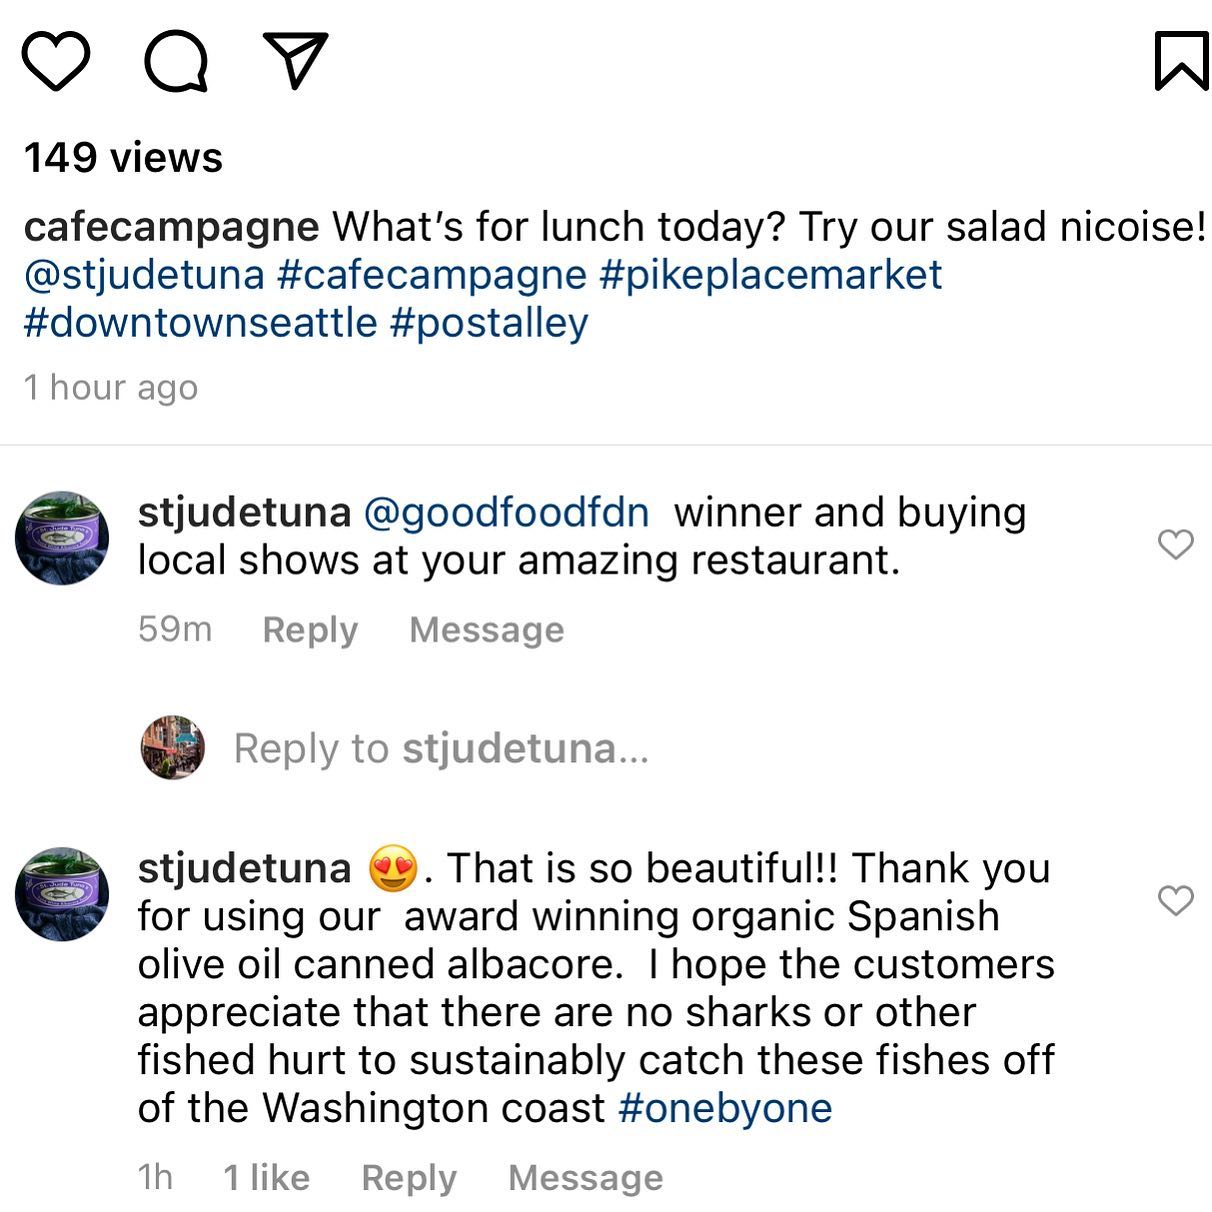
Task: View who liked: '1 like'
Action: pyautogui.click(x=266, y=1178)
